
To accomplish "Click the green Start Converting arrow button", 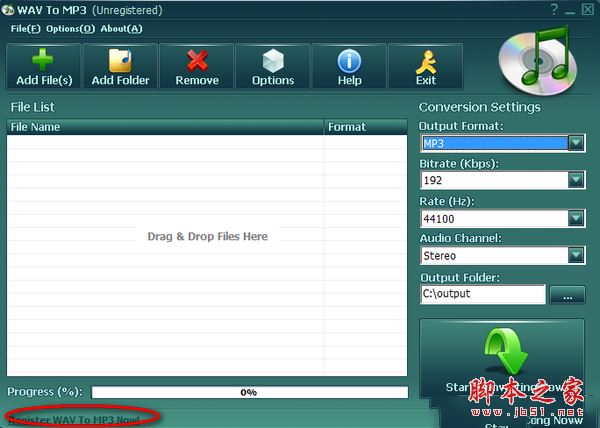I will click(502, 359).
